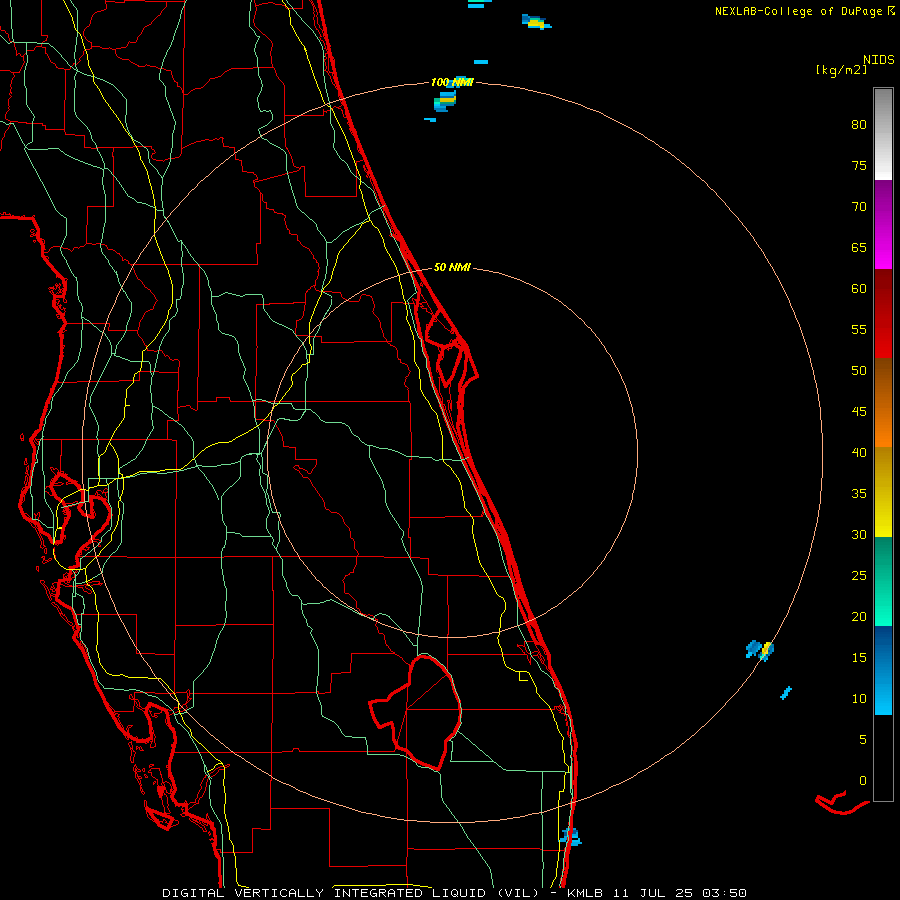Select the 40 value on the VIL scale
The image size is (900, 900).
pyautogui.click(x=859, y=452)
